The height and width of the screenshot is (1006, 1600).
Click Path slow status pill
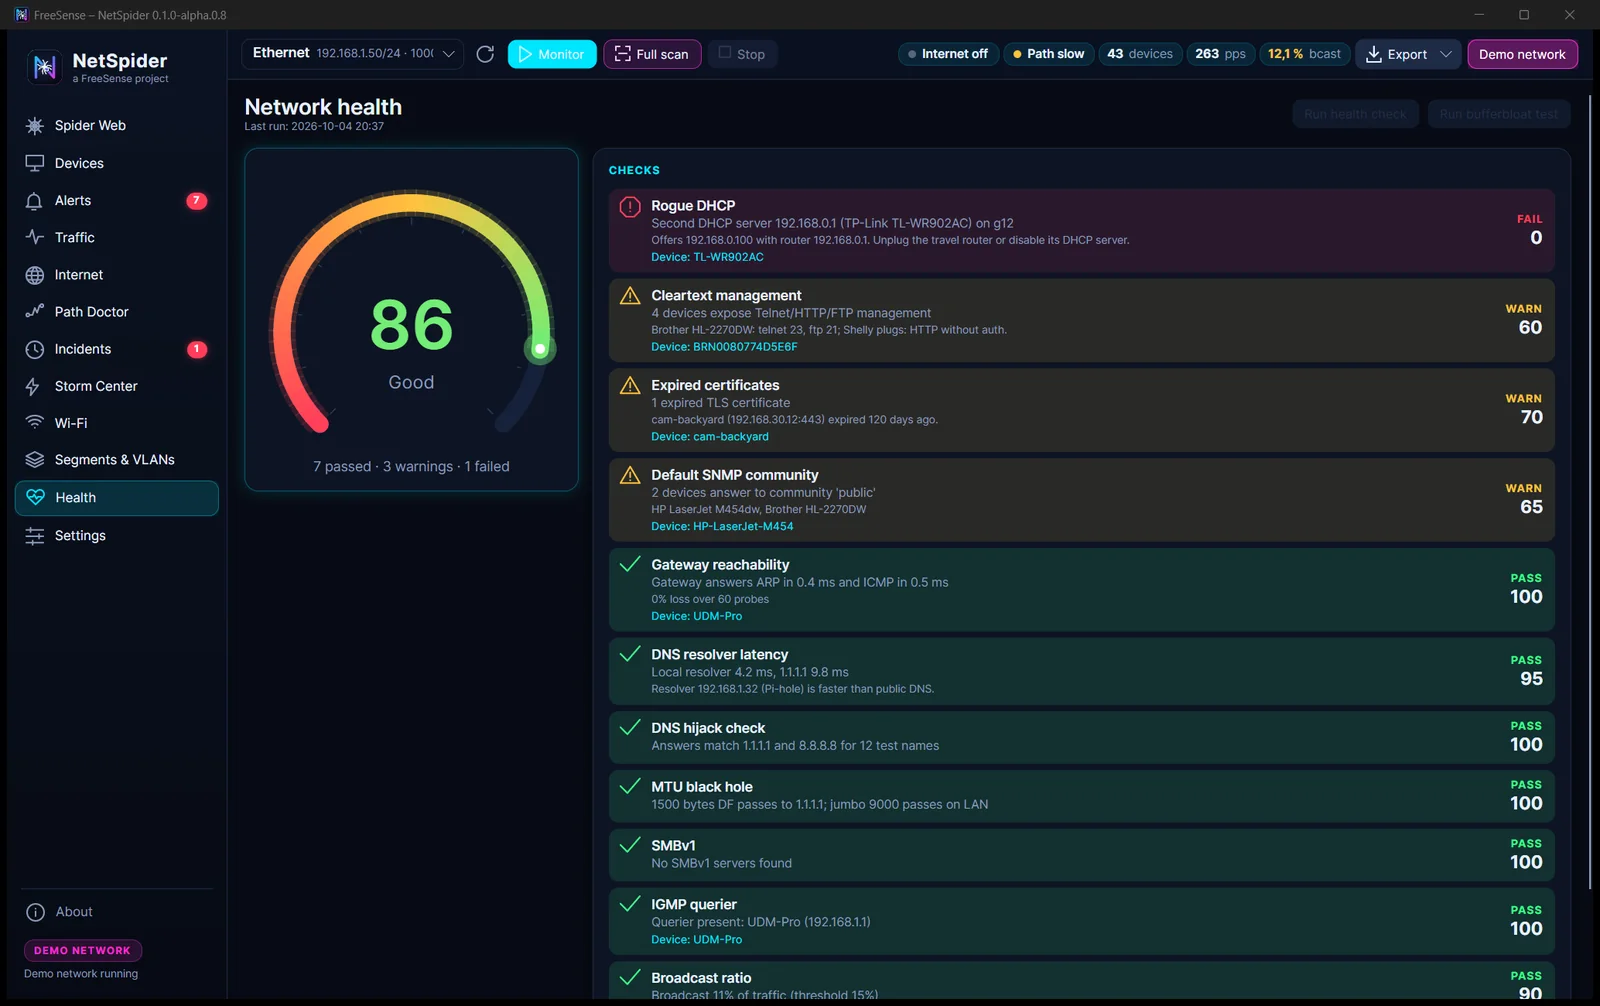[1048, 54]
